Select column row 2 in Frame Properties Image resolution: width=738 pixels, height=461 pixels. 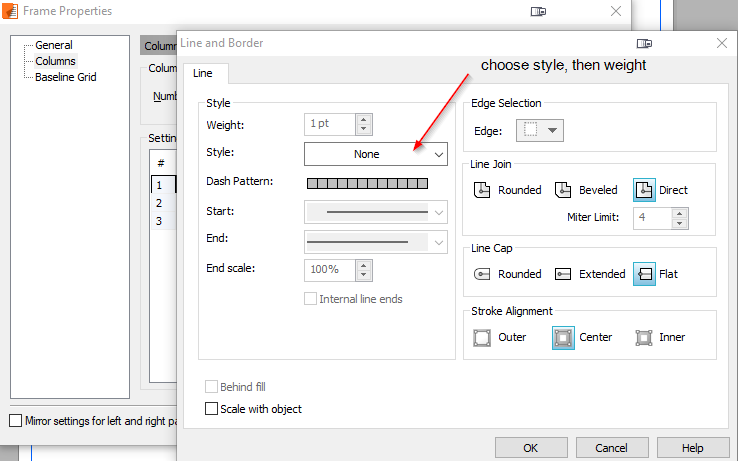(x=163, y=203)
